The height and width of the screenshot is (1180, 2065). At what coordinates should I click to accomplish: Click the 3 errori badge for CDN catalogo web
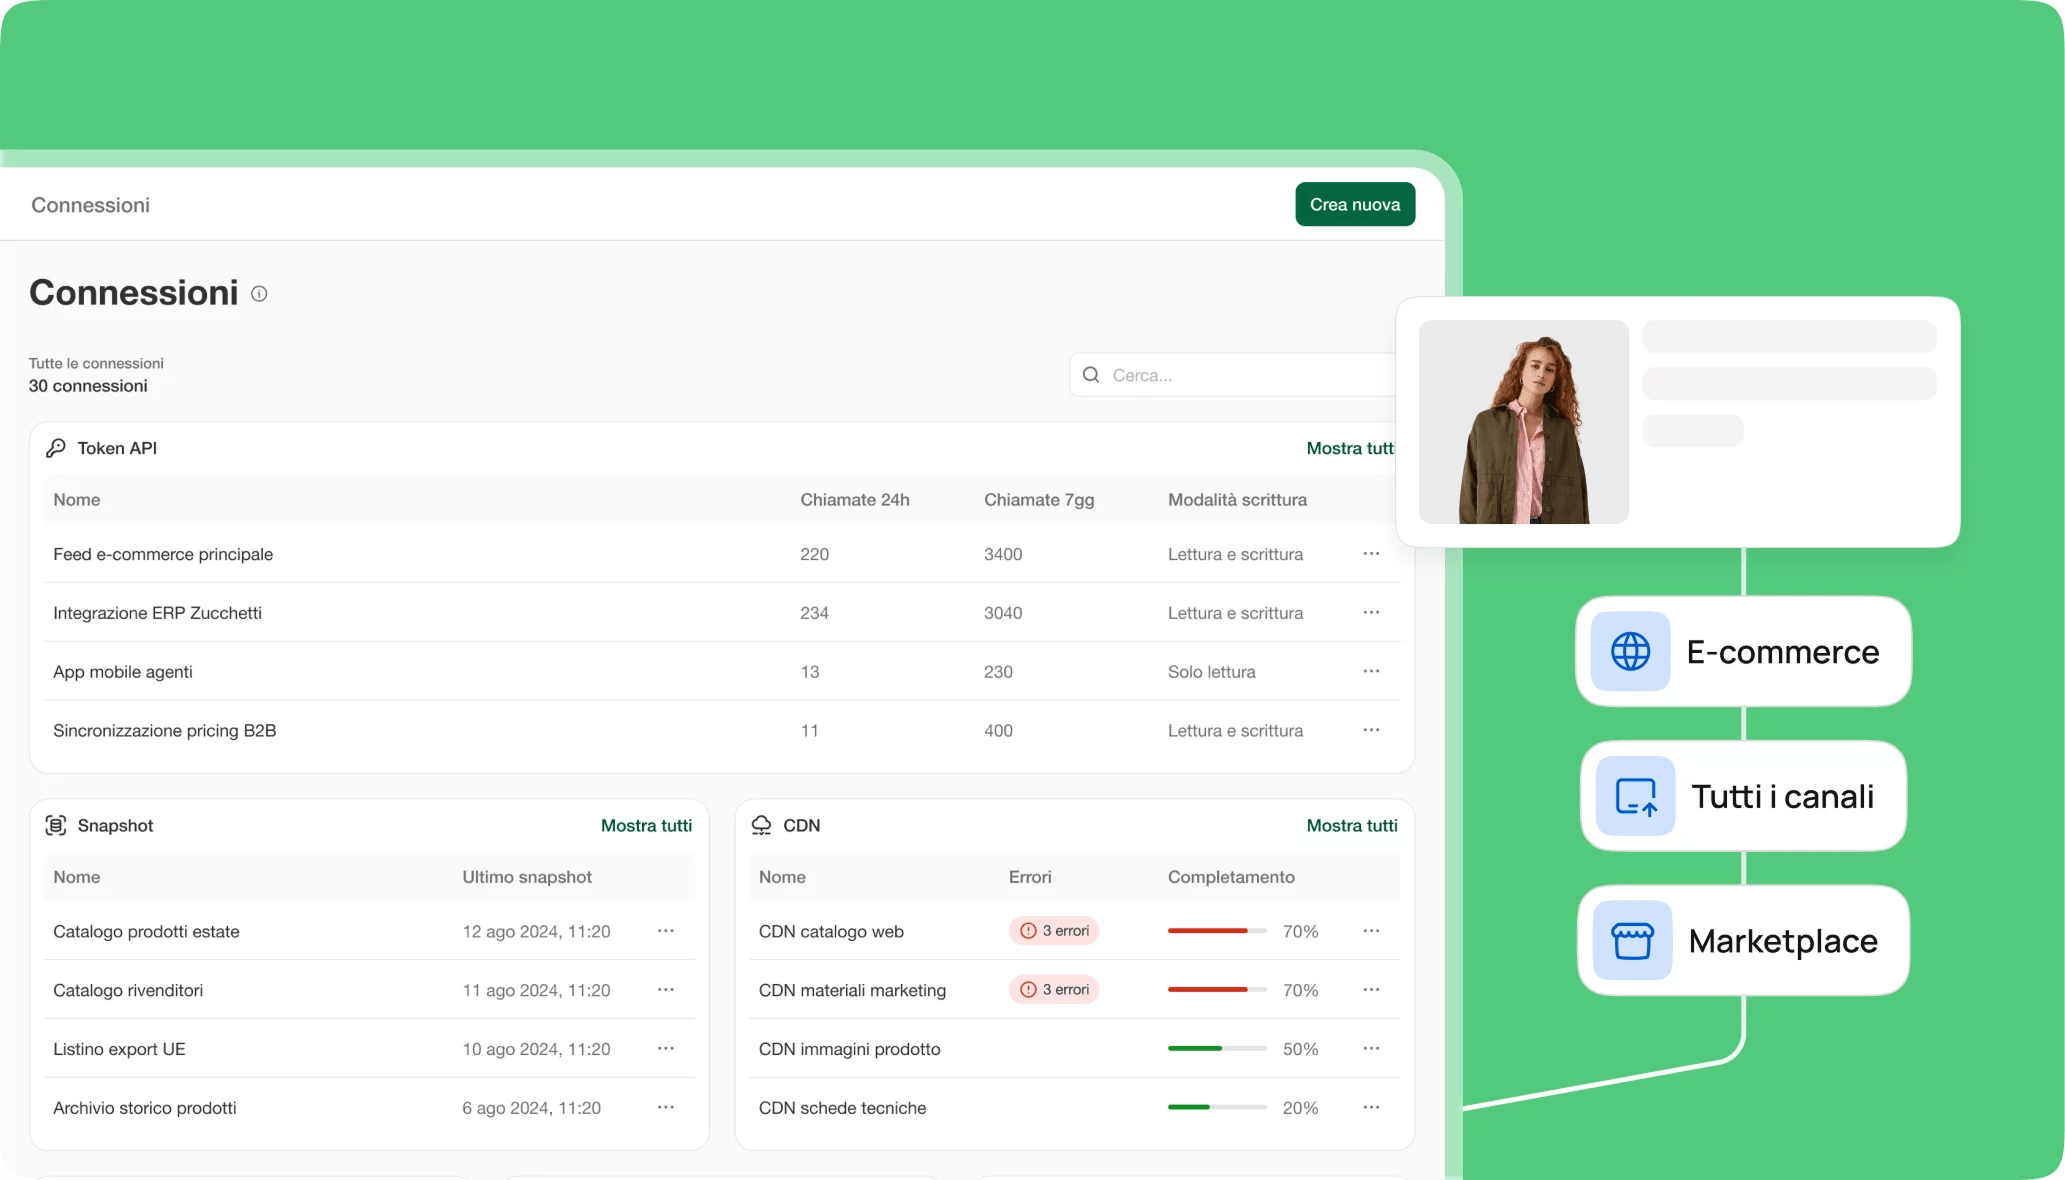point(1054,931)
